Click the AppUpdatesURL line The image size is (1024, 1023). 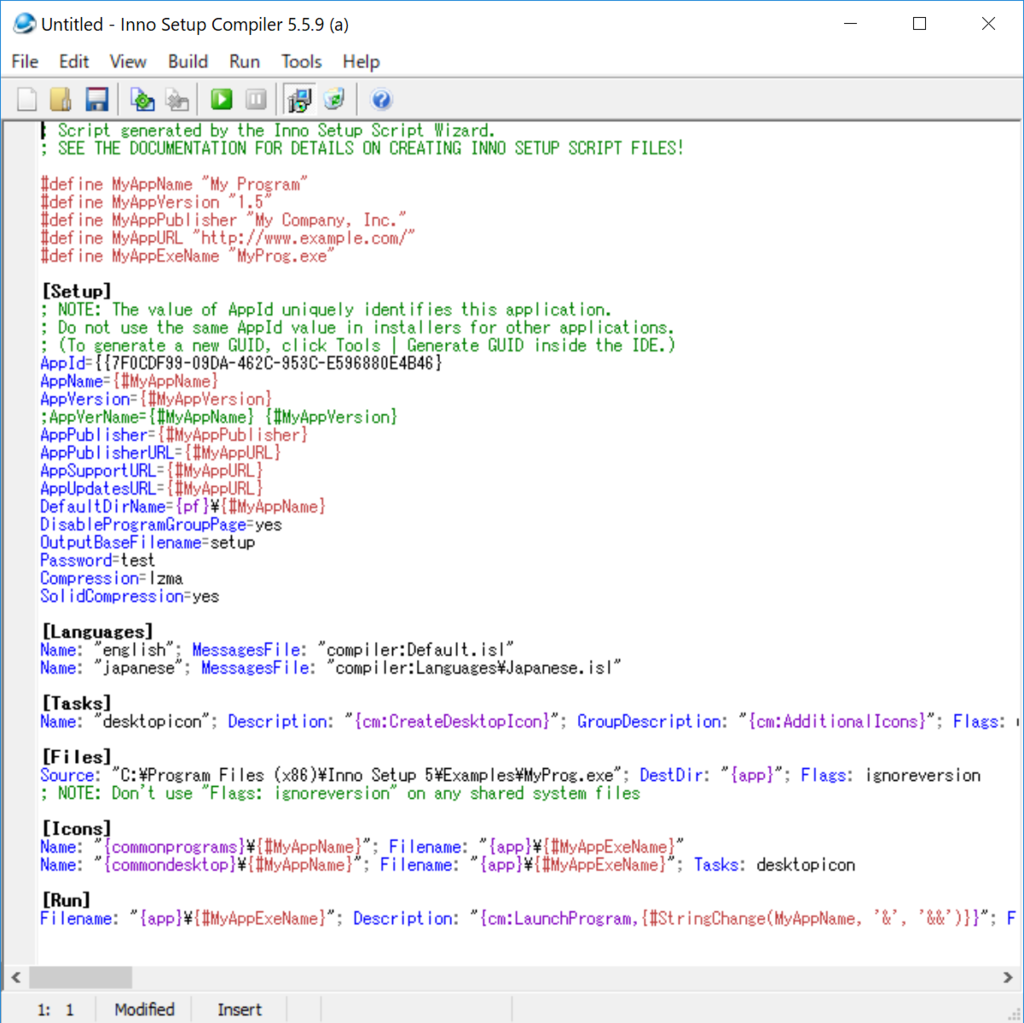coord(152,489)
